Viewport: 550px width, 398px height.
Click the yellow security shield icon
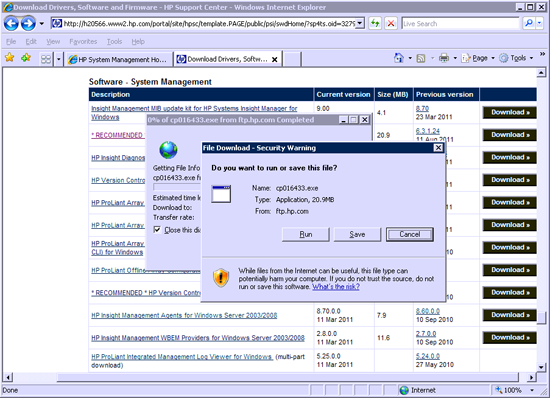[221, 278]
